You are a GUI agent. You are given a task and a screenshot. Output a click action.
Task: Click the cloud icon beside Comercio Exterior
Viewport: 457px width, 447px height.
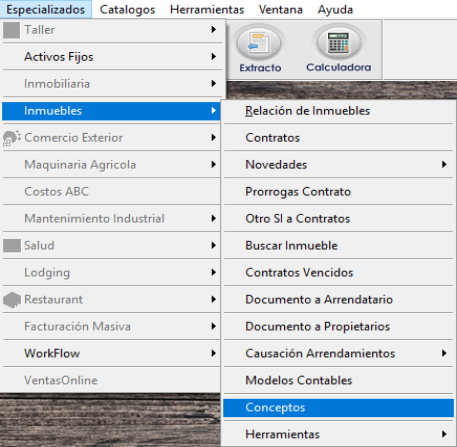[x=12, y=138]
